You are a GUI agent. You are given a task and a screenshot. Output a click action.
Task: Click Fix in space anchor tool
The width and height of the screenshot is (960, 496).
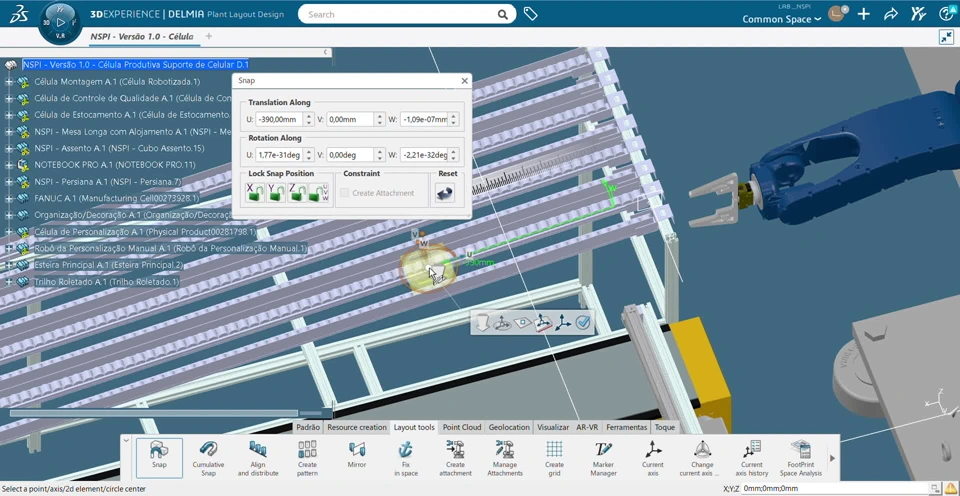[406, 458]
